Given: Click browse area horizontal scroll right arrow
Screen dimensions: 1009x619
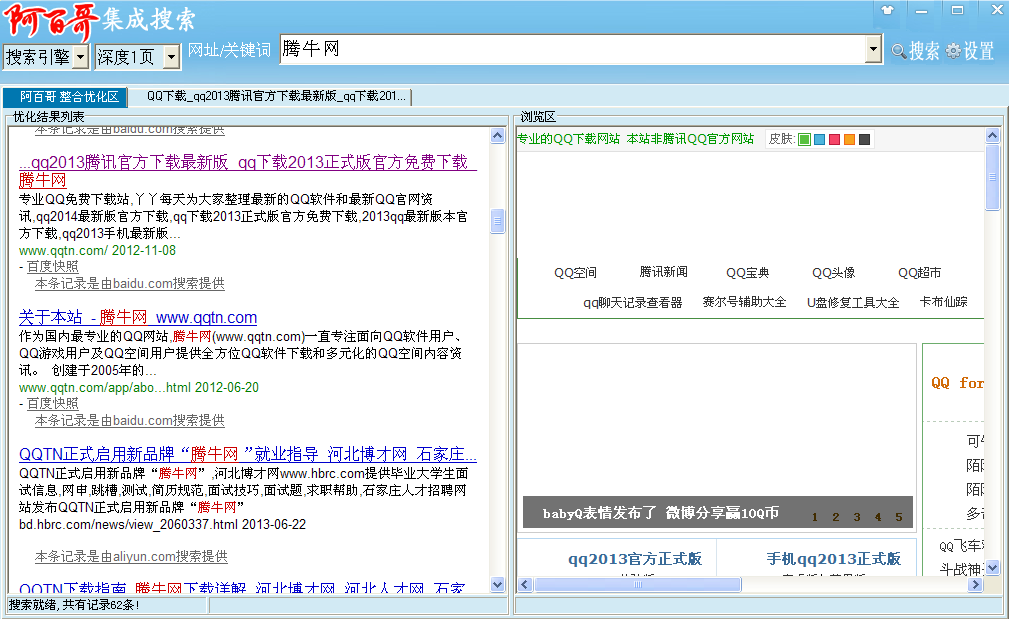Looking at the screenshot, I should coord(976,584).
